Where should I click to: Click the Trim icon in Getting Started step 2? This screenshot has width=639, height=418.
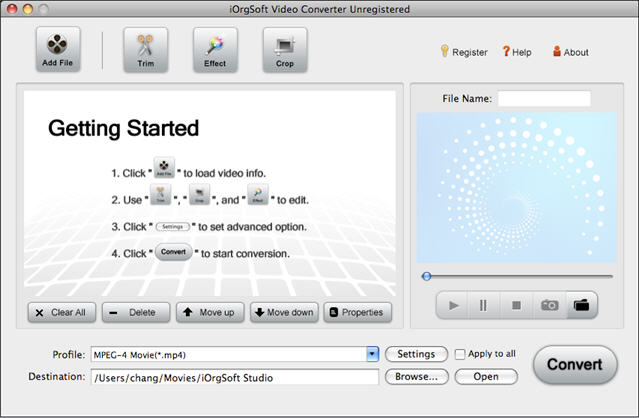point(161,194)
